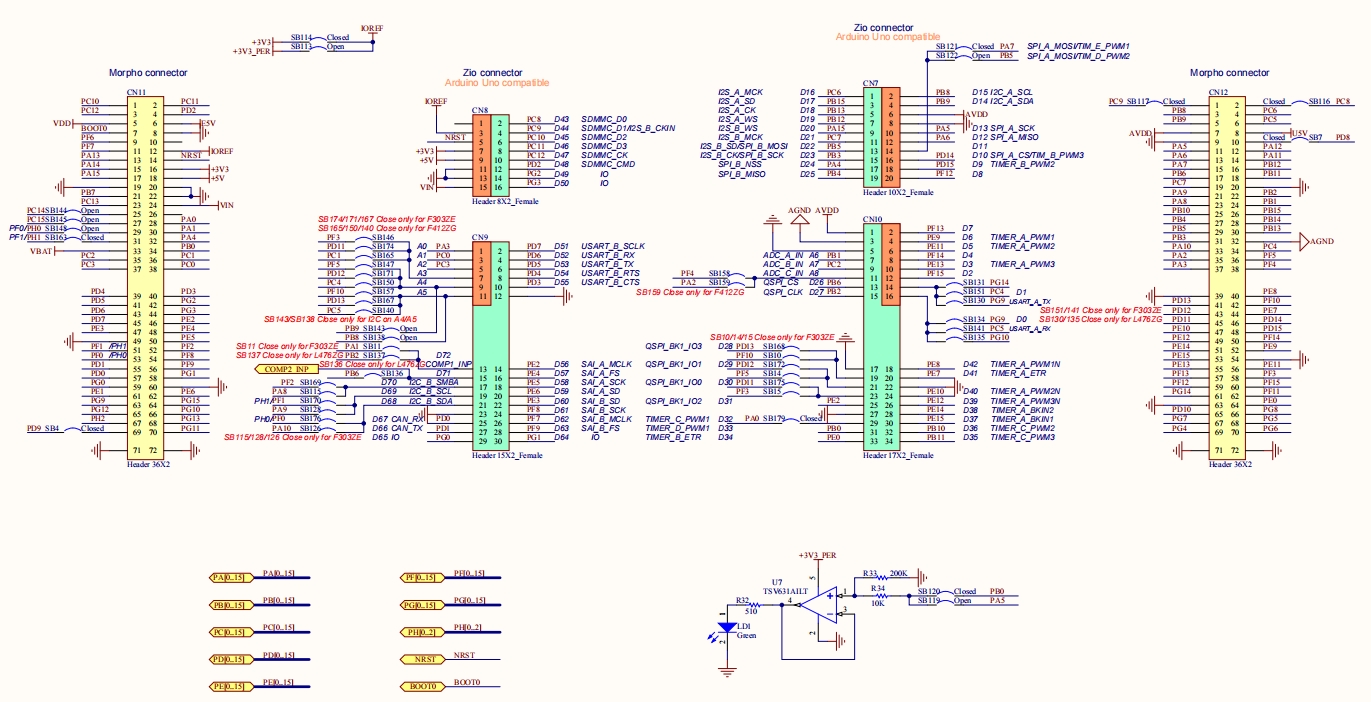Select the AGND arrow symbol beside CN12
This screenshot has width=1371, height=702.
point(1304,241)
